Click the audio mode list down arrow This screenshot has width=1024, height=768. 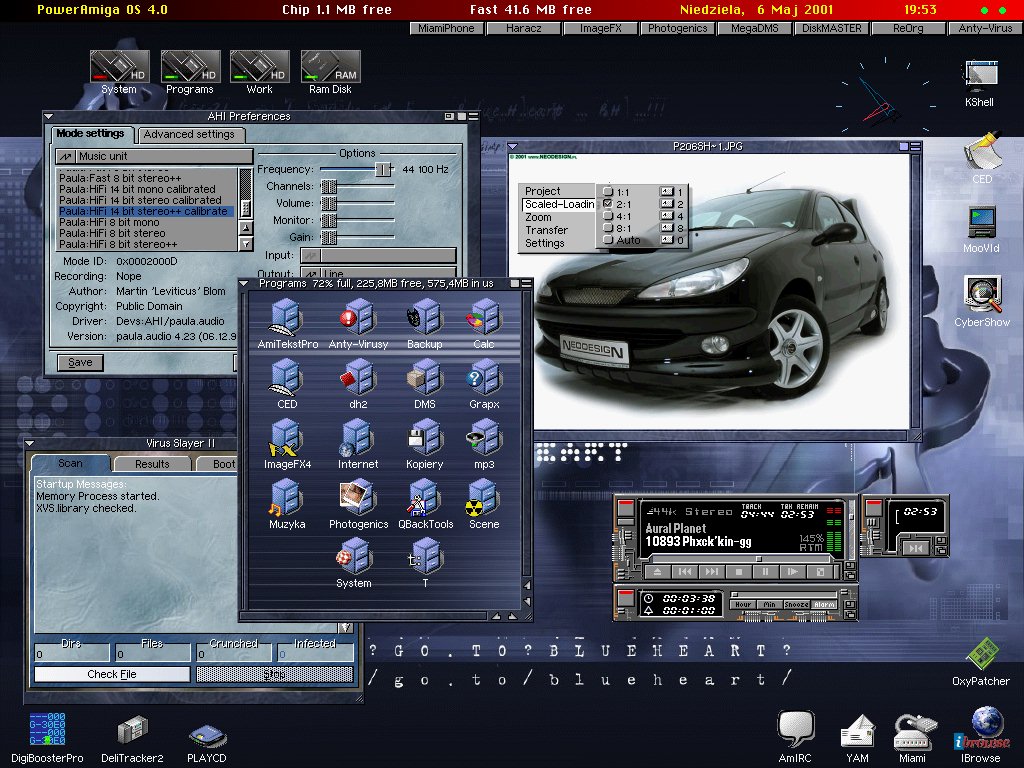pyautogui.click(x=246, y=244)
